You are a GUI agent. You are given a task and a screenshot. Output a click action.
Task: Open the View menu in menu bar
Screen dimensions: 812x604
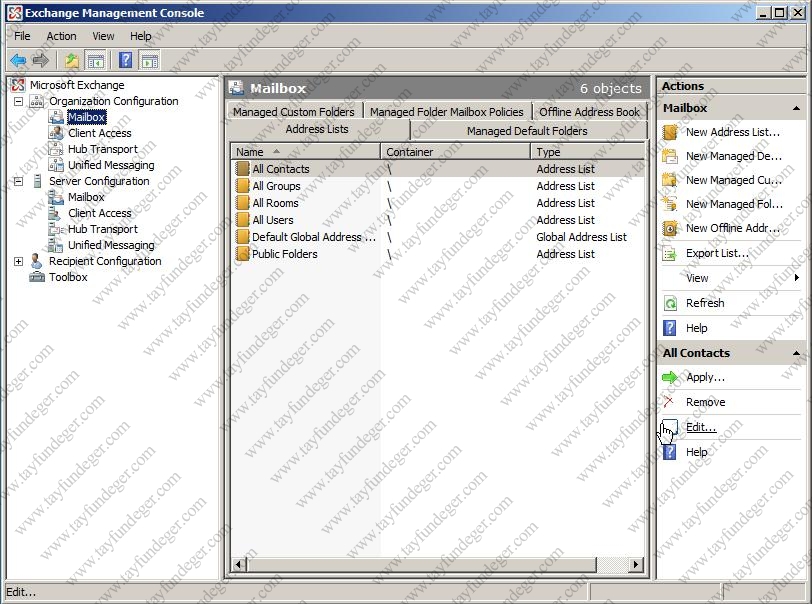(103, 36)
